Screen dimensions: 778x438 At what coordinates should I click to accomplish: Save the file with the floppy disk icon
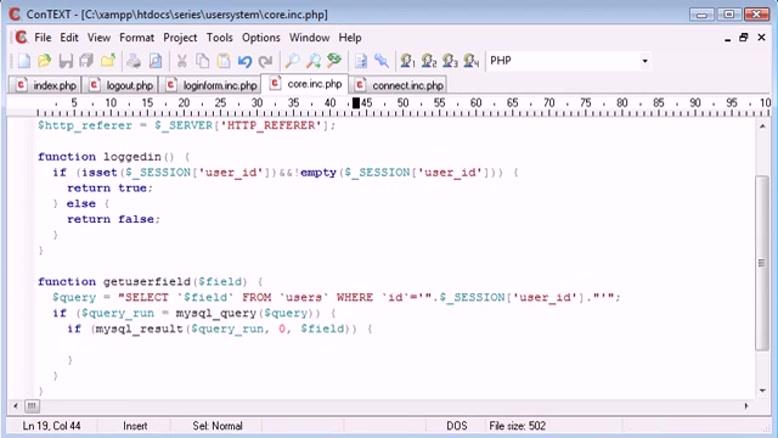(x=65, y=61)
